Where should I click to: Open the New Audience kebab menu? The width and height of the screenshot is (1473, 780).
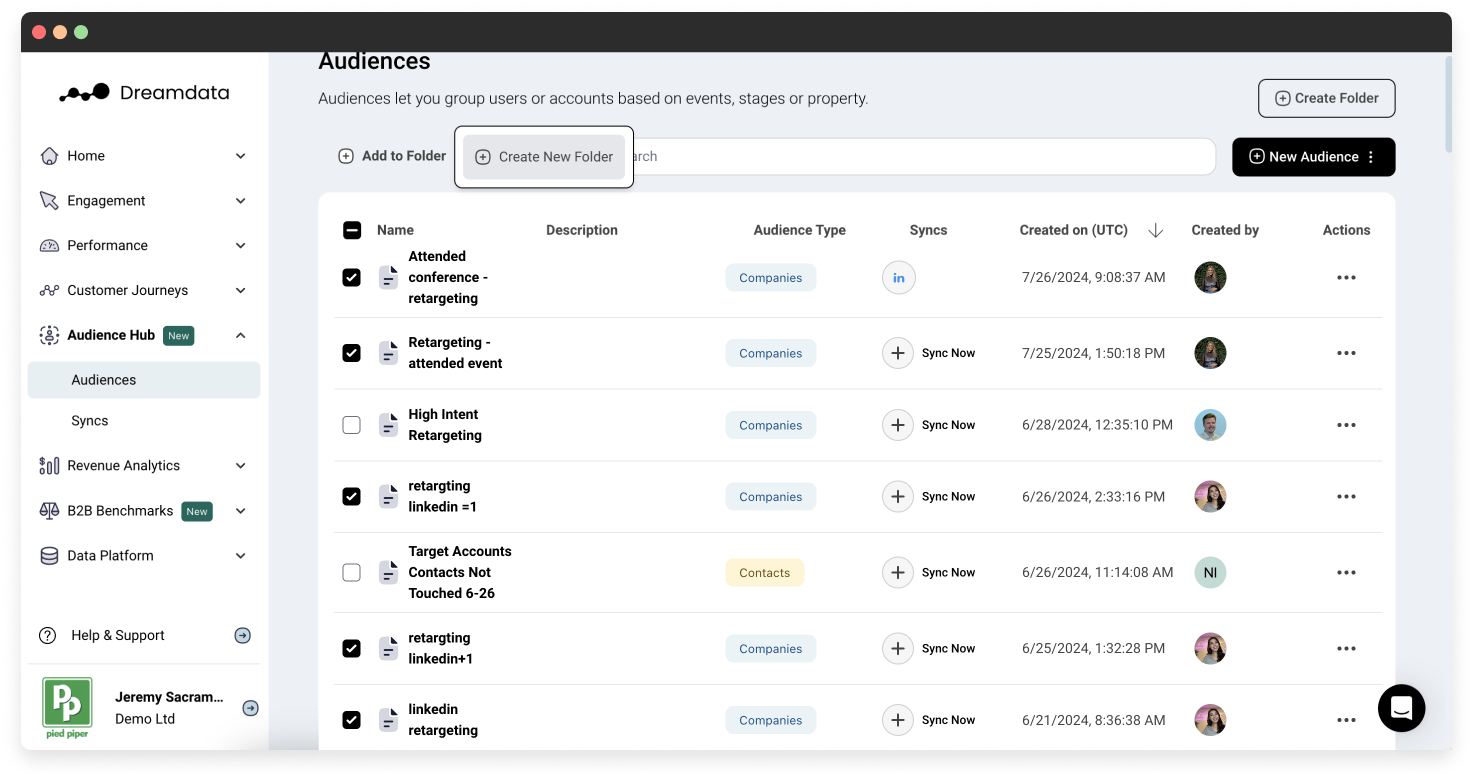click(x=1371, y=156)
